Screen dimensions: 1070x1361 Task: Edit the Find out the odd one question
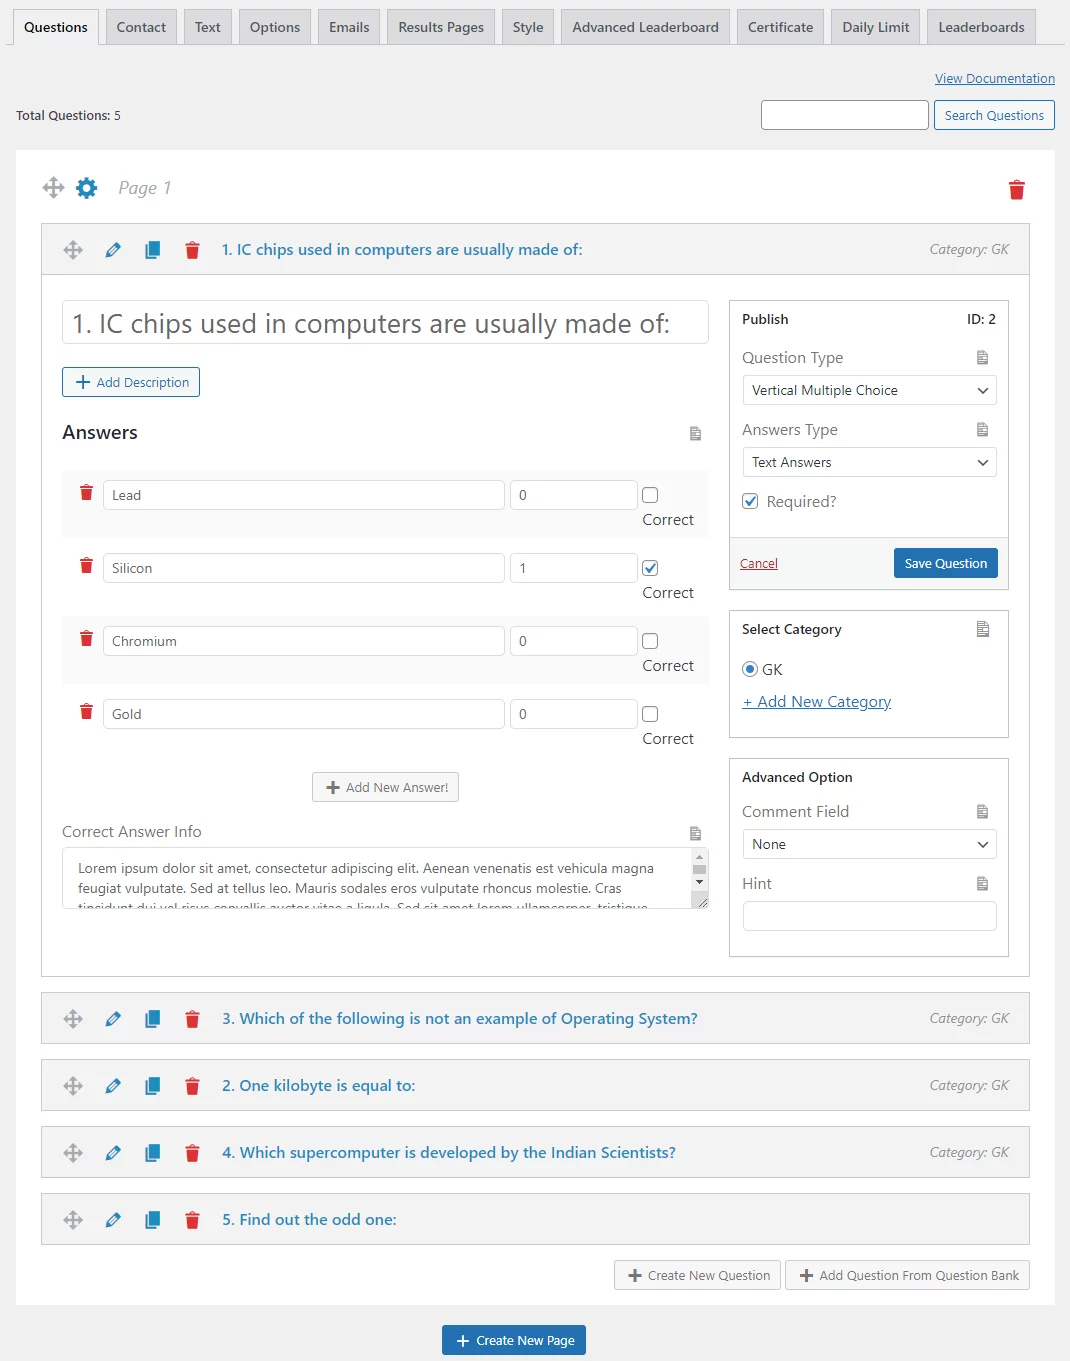tap(113, 1220)
